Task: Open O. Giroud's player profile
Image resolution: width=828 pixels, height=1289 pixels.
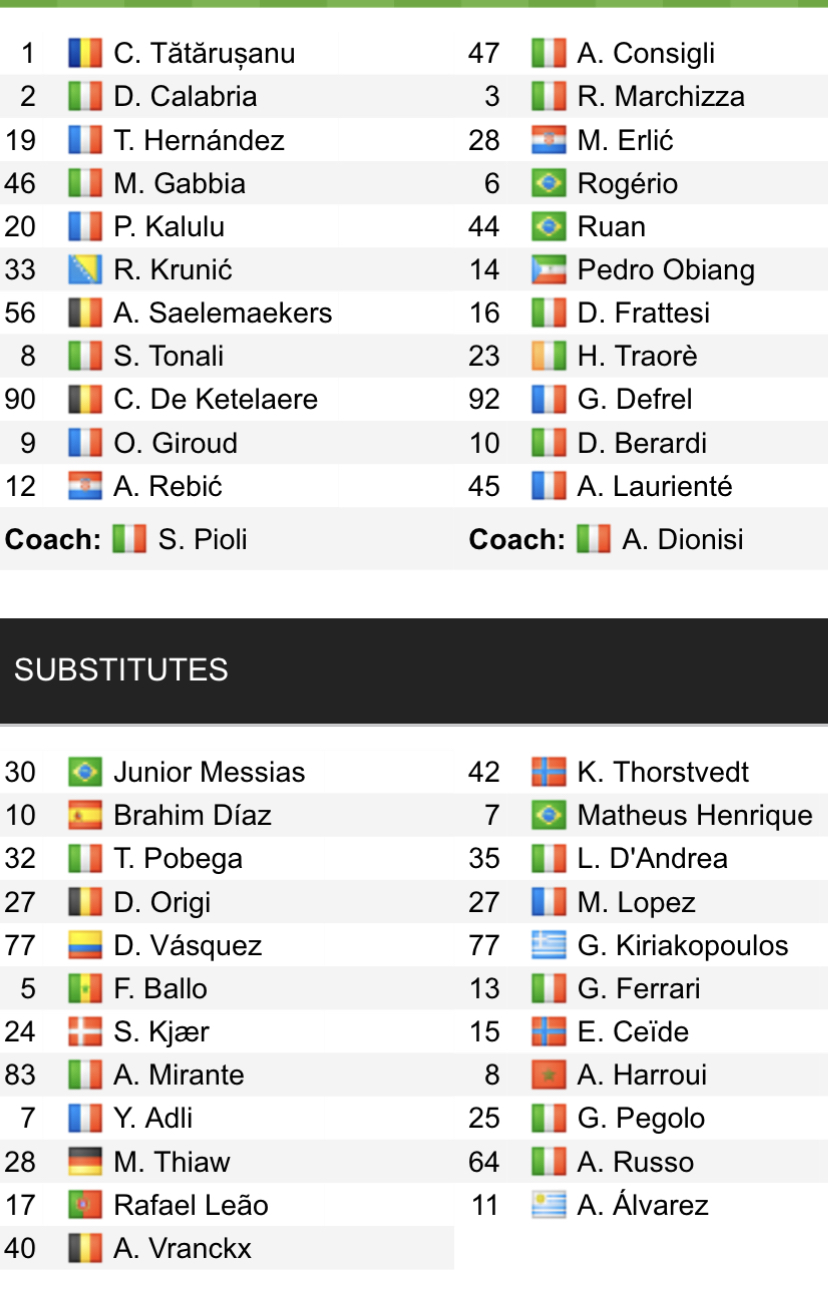Action: pyautogui.click(x=175, y=443)
